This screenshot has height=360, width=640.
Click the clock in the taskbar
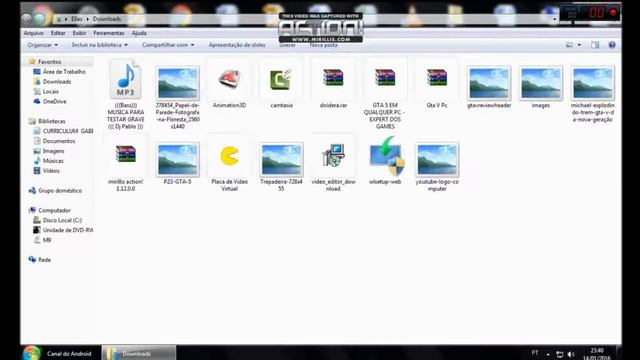(x=597, y=354)
